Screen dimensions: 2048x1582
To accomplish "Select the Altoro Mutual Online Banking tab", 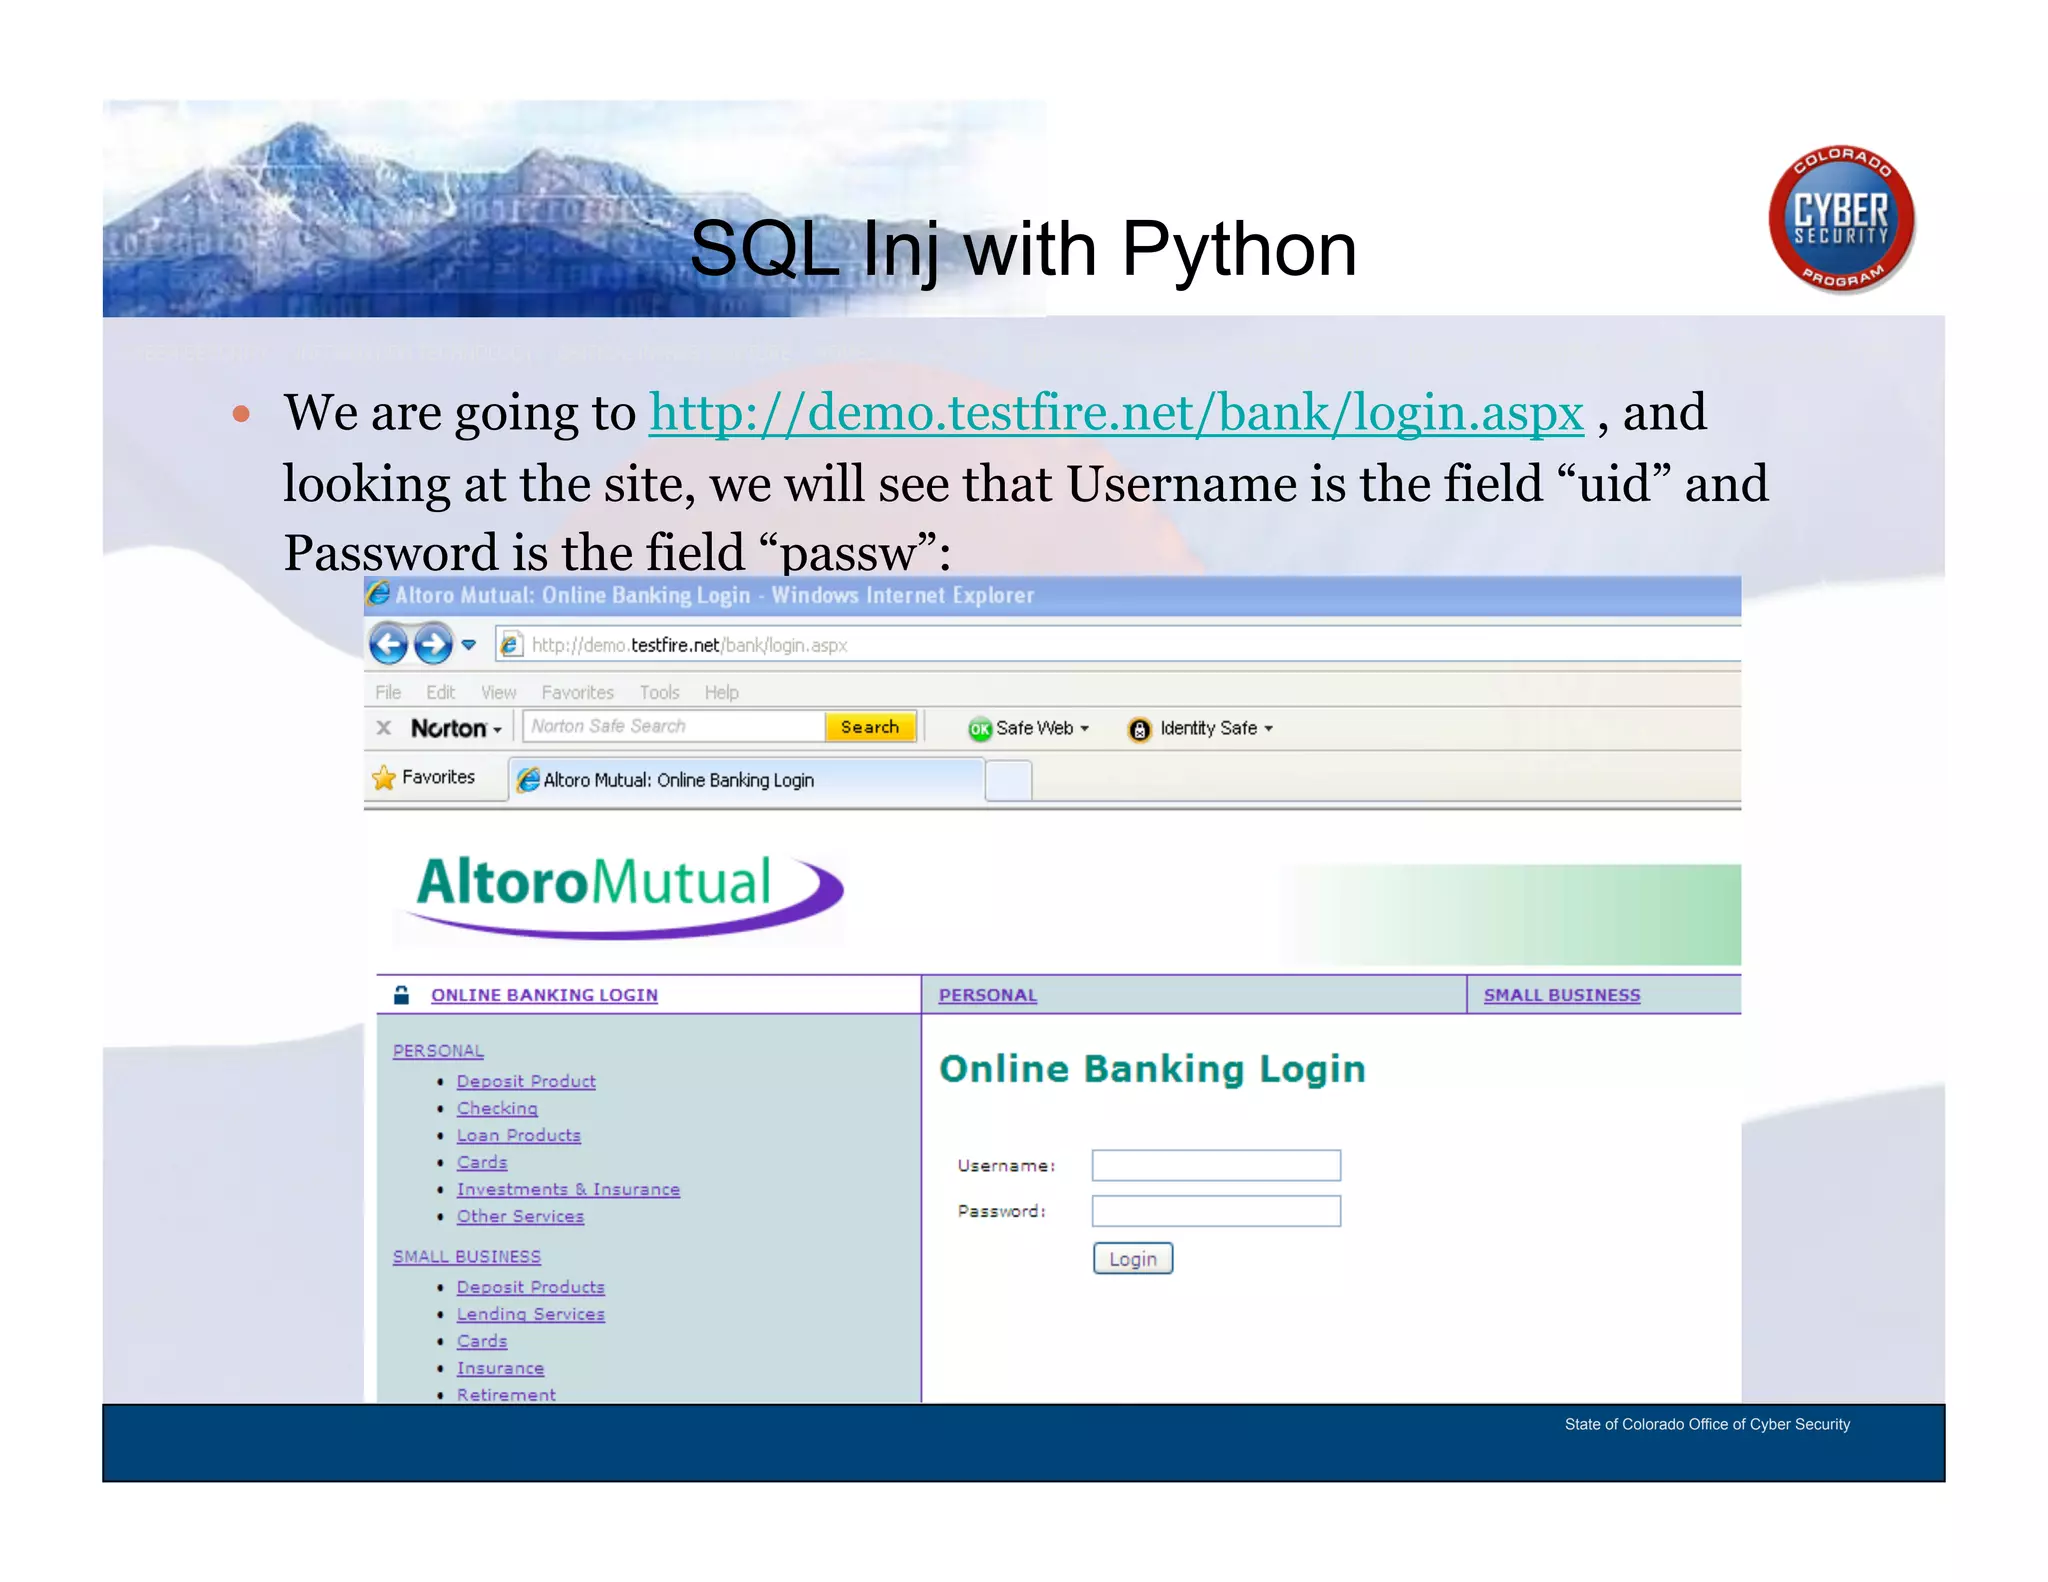I will [x=746, y=780].
